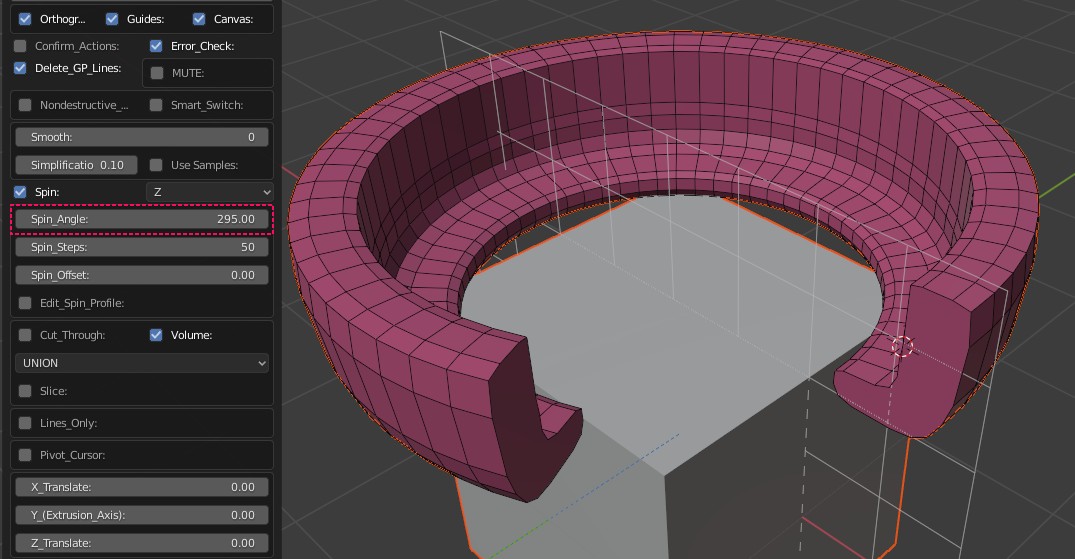Click the Spin_Angle field
The height and width of the screenshot is (559, 1075).
click(142, 219)
